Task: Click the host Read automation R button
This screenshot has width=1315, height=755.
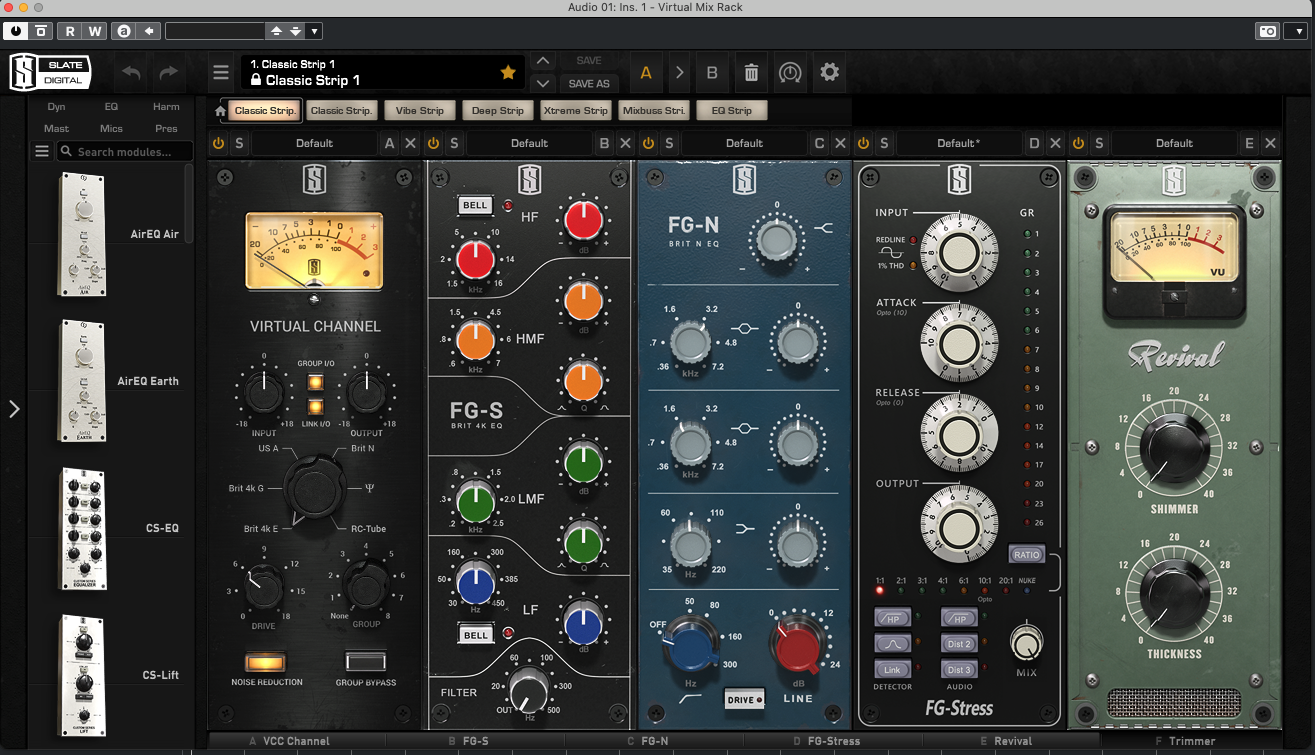Action: click(x=70, y=31)
